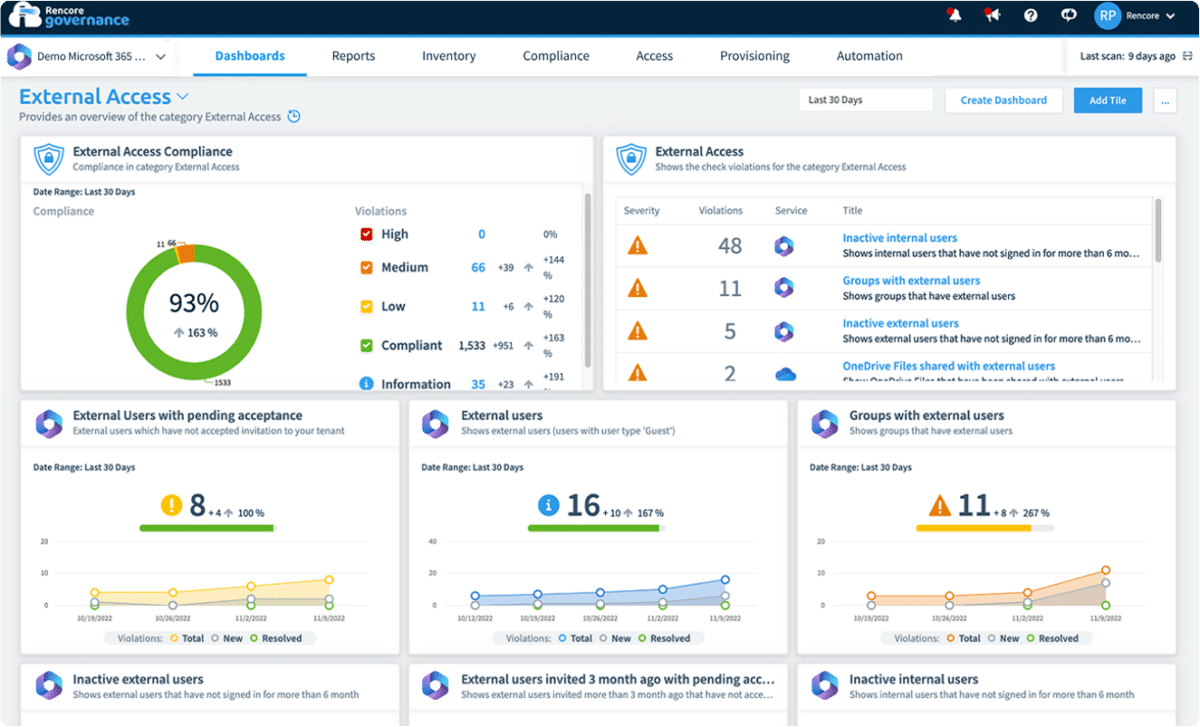Toggle the 'Resolved' filter on Groups with external users

pos(1058,637)
